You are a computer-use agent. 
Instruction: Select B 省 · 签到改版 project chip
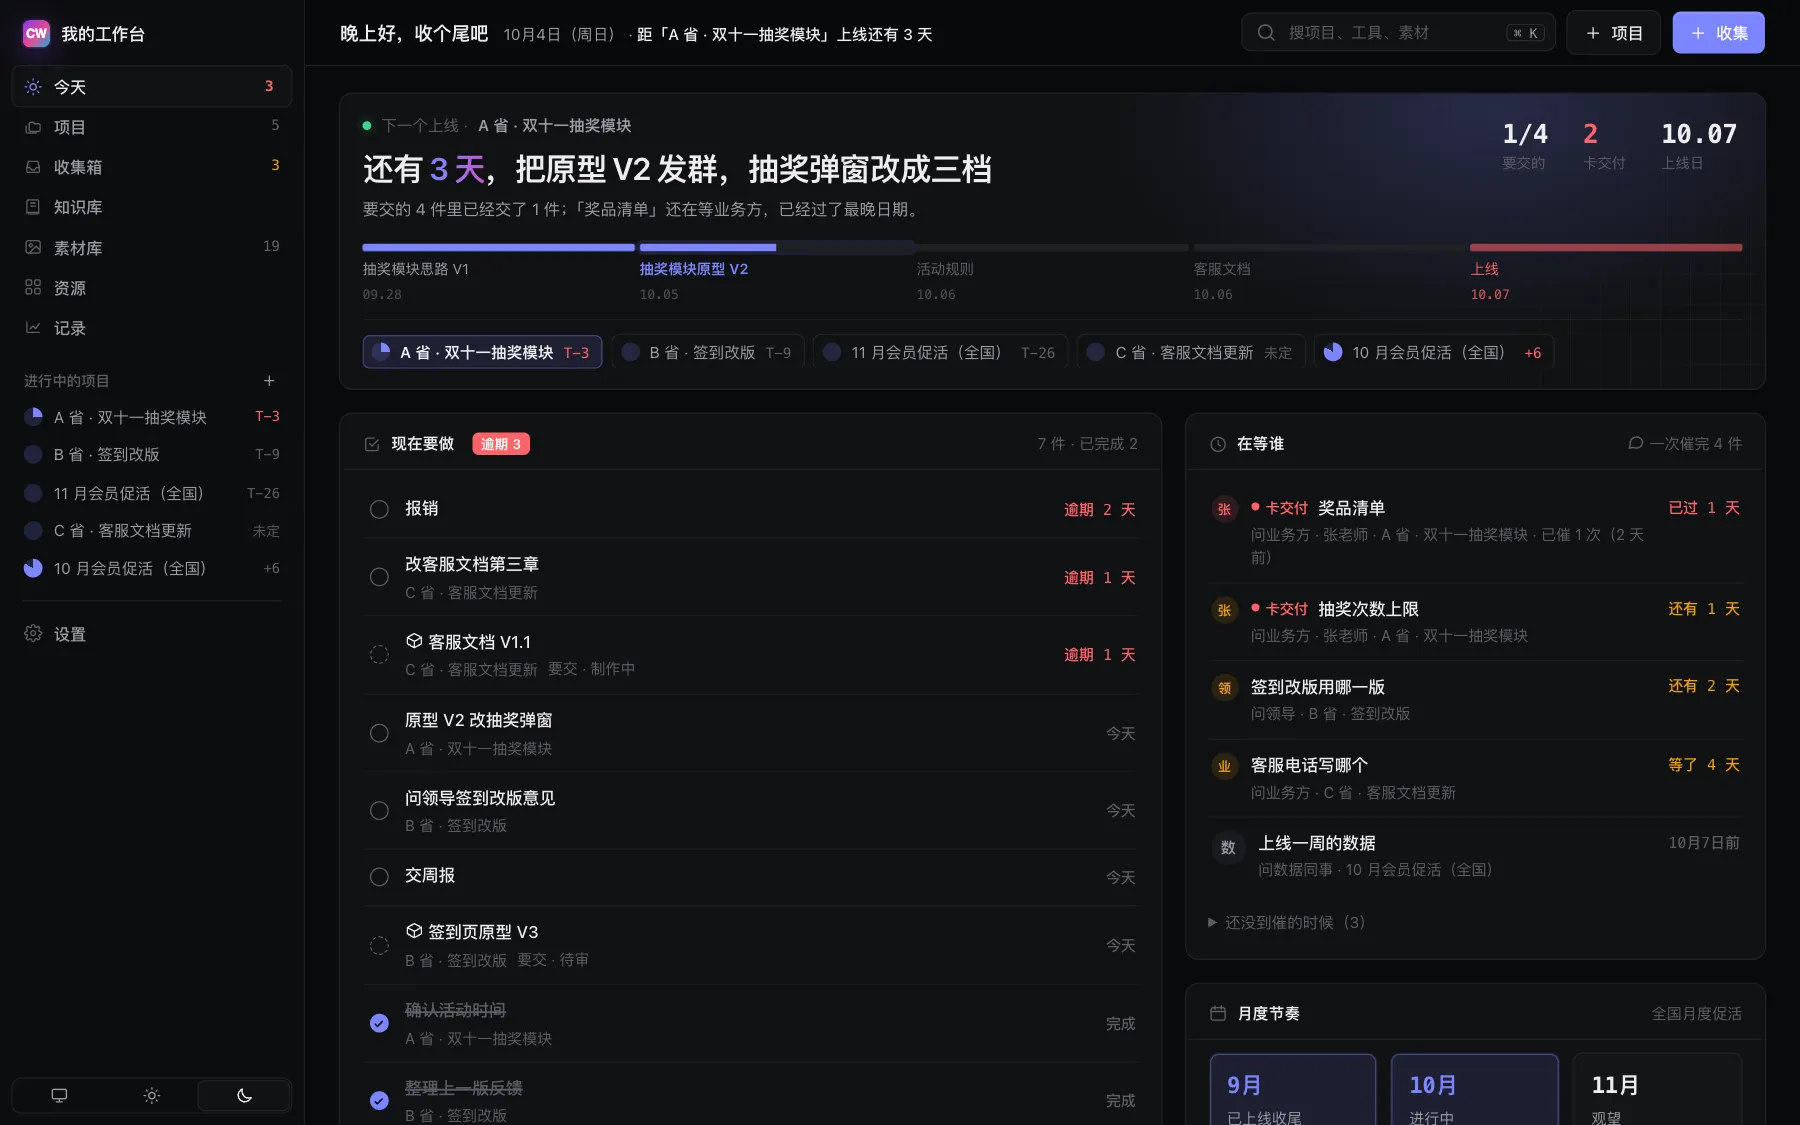pyautogui.click(x=708, y=352)
